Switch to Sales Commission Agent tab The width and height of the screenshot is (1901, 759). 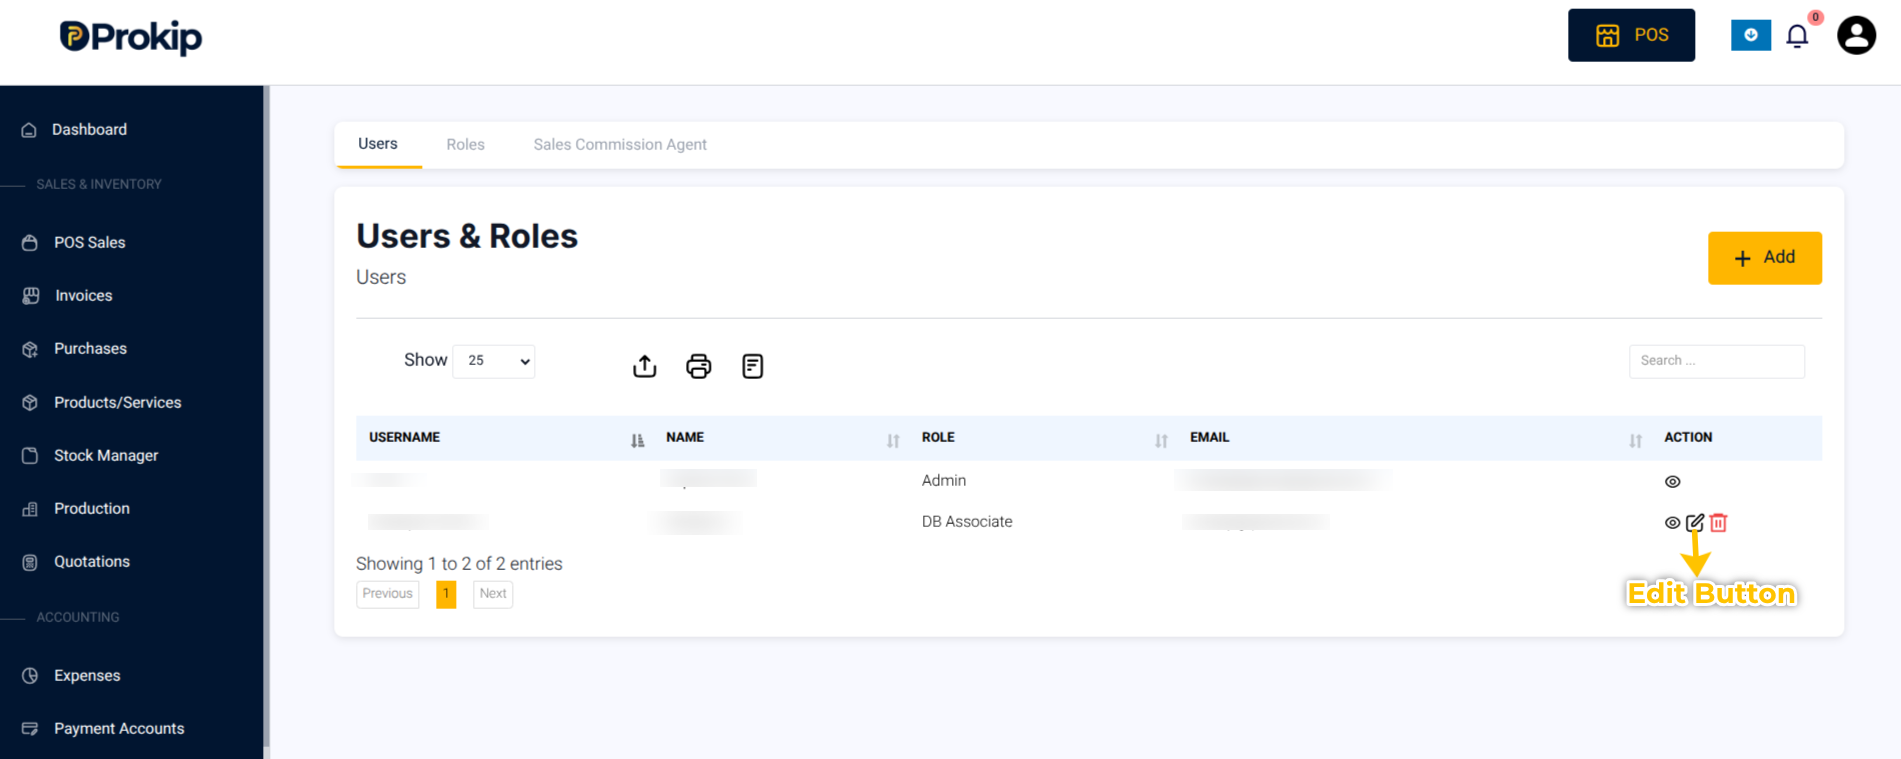(x=620, y=145)
